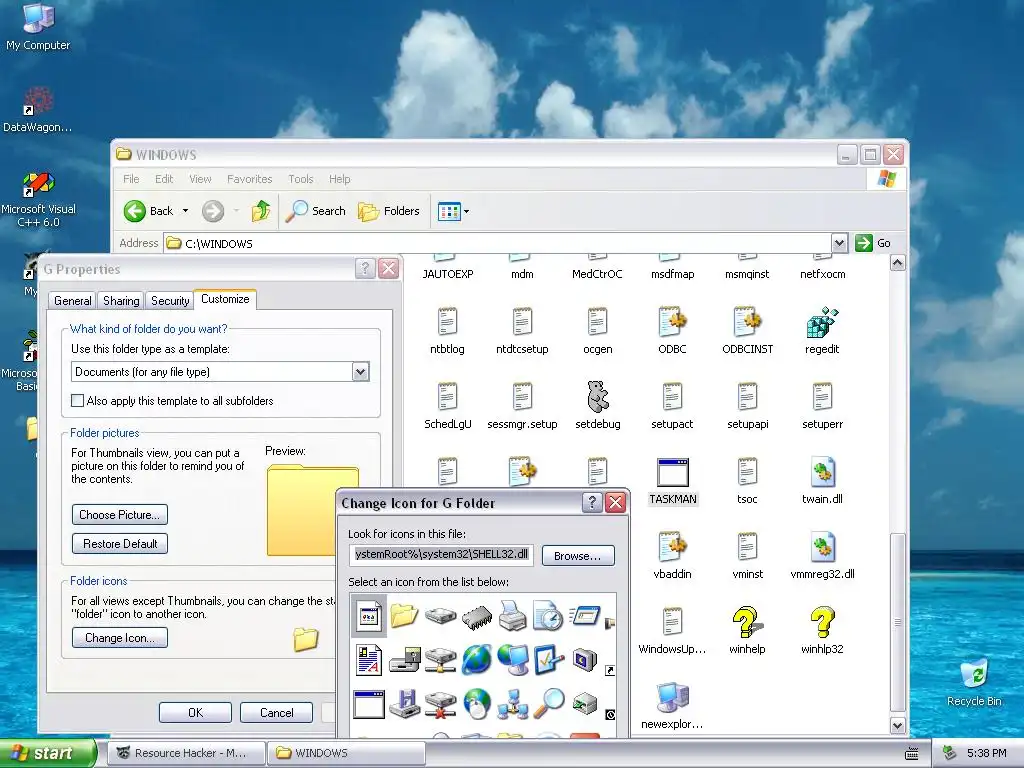Open Microsoft Visual C++ 6.0 shortcut
Image resolution: width=1024 pixels, height=768 pixels.
(x=38, y=200)
